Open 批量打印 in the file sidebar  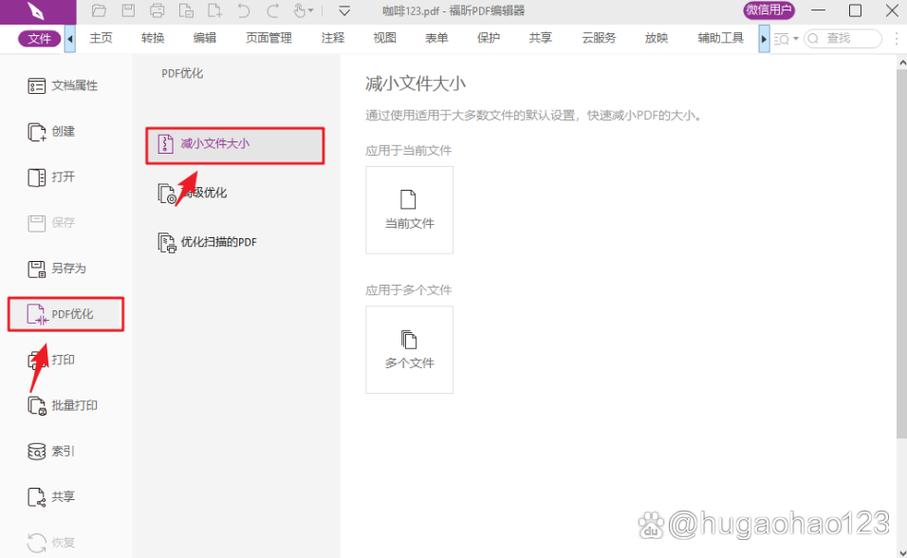pos(63,405)
